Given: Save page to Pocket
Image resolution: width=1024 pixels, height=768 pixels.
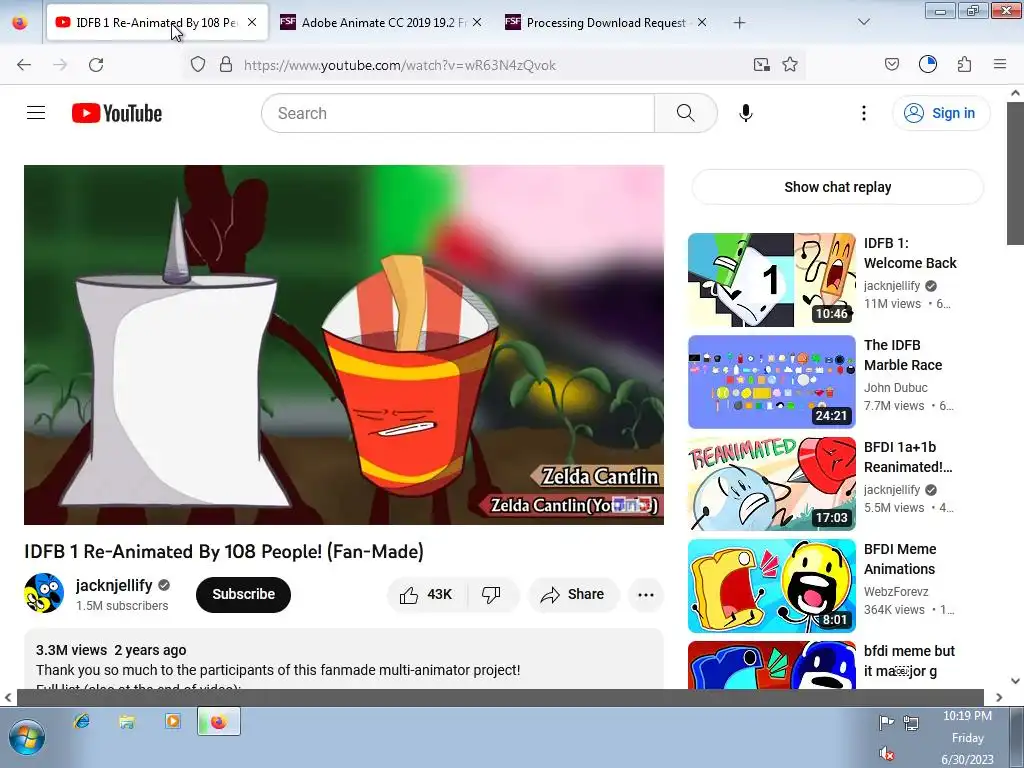Looking at the screenshot, I should [891, 65].
